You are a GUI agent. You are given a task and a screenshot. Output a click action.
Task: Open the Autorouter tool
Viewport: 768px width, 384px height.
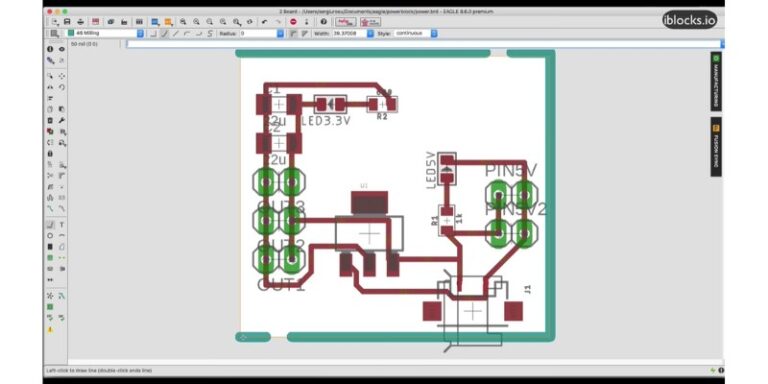click(62, 296)
